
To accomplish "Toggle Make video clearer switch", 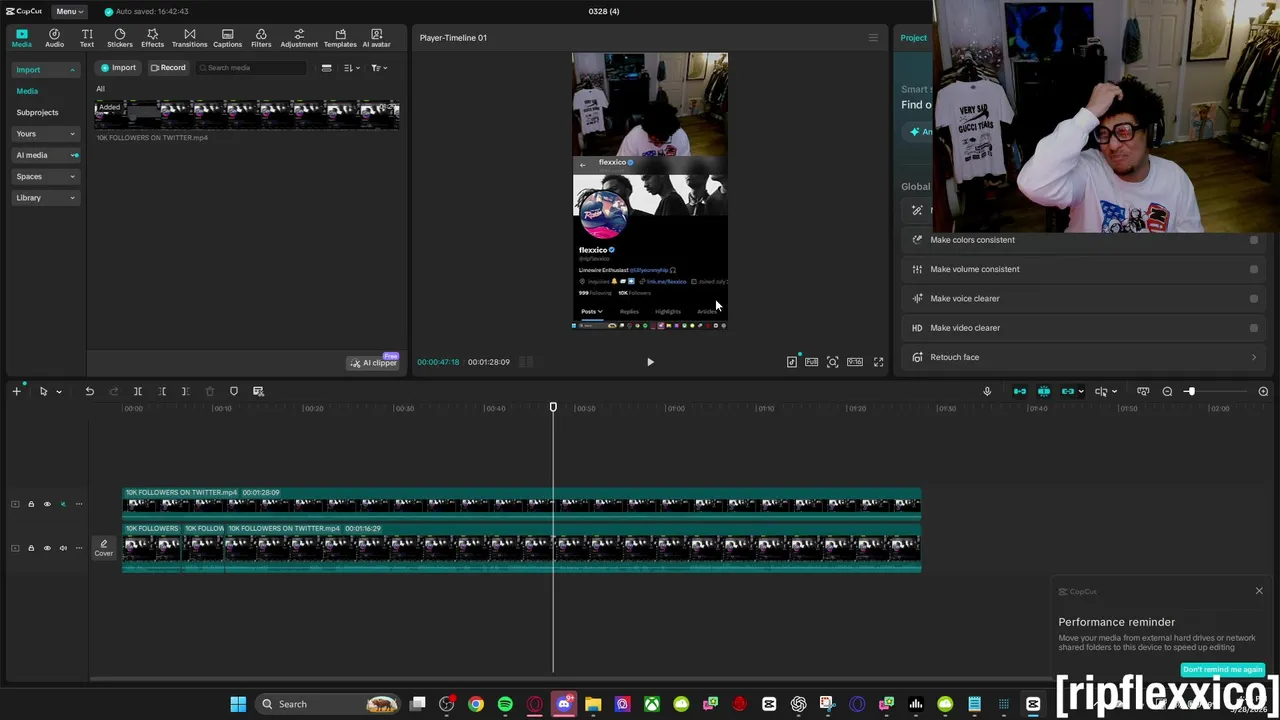I will pyautogui.click(x=1253, y=328).
